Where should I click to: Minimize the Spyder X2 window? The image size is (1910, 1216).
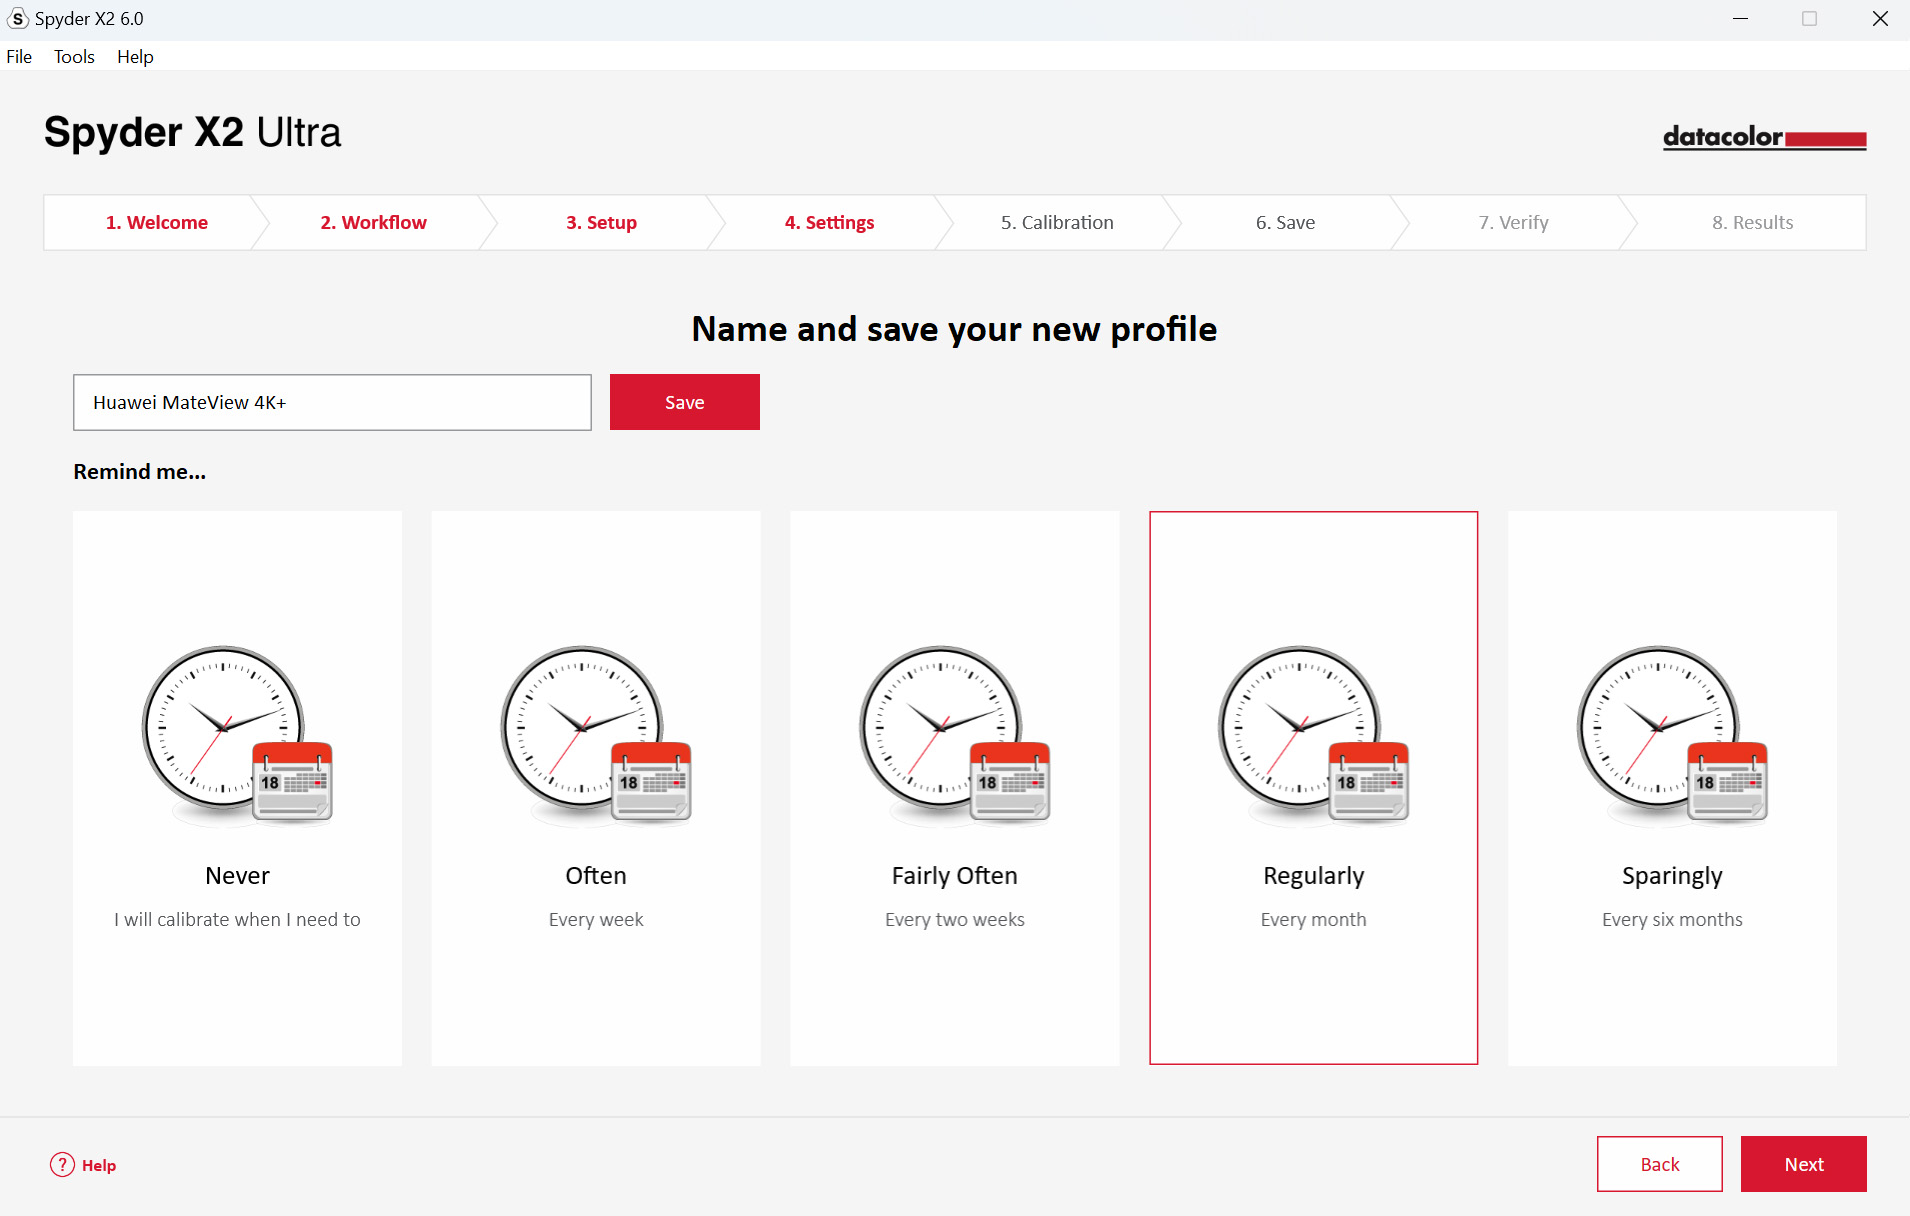(1740, 19)
